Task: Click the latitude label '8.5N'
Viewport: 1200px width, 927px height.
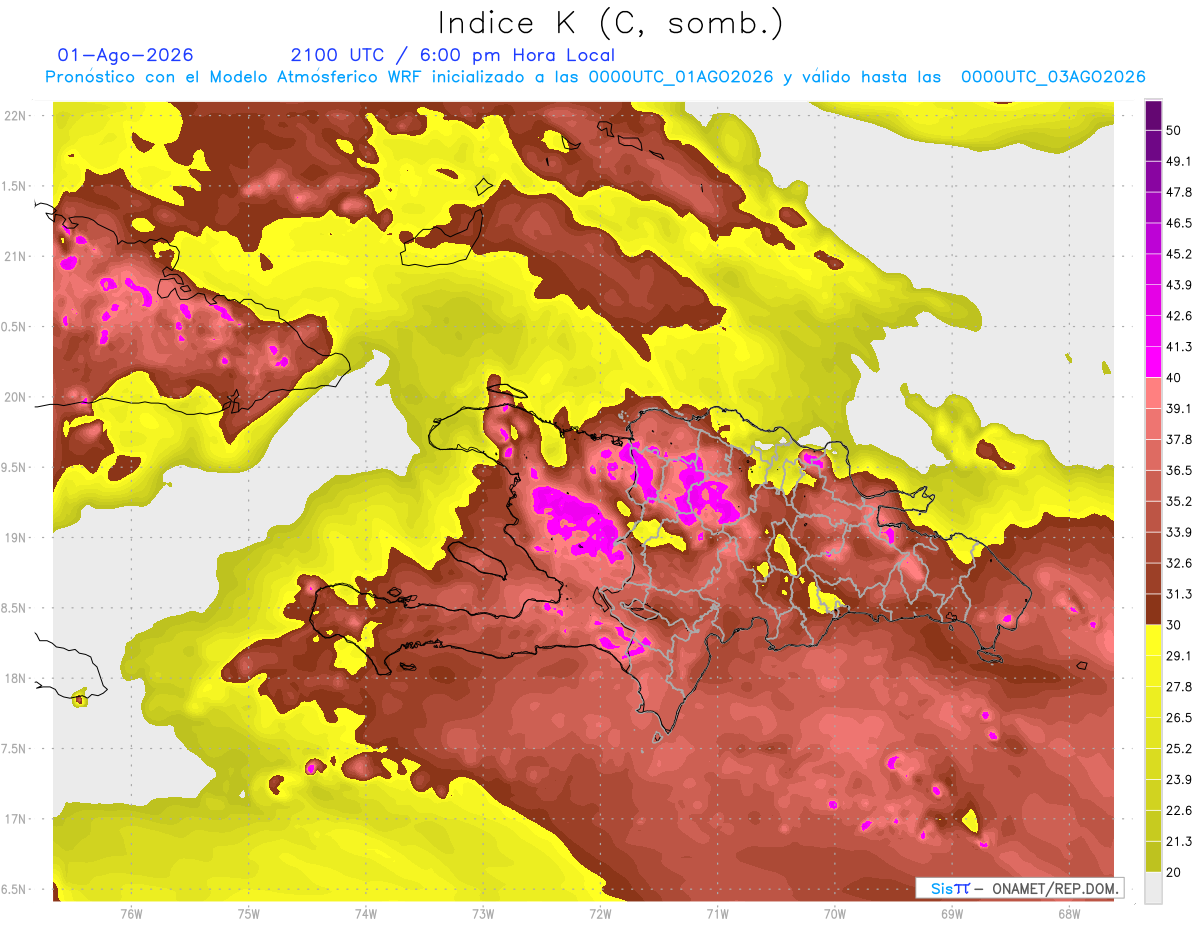Action: click(15, 609)
